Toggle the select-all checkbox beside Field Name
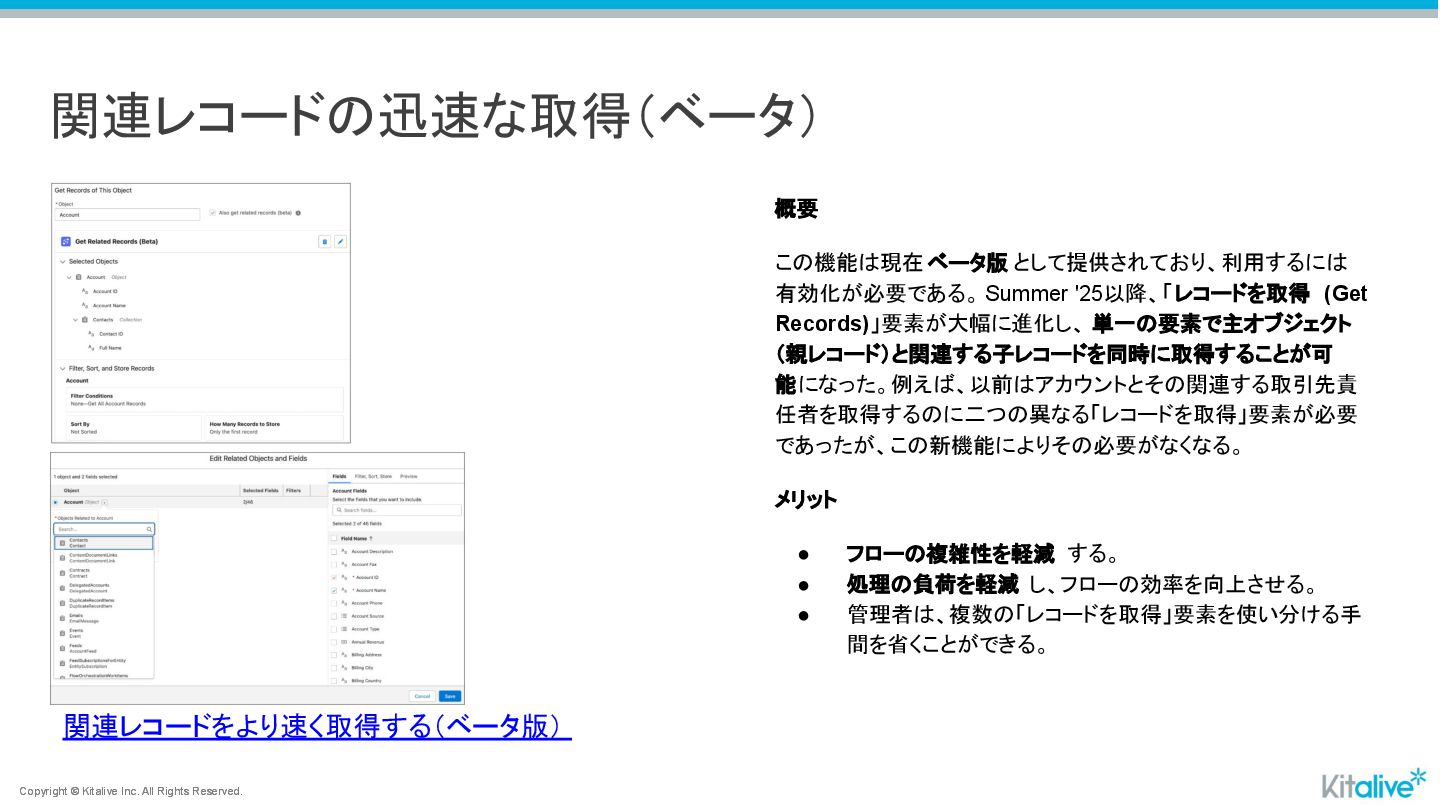 point(334,538)
